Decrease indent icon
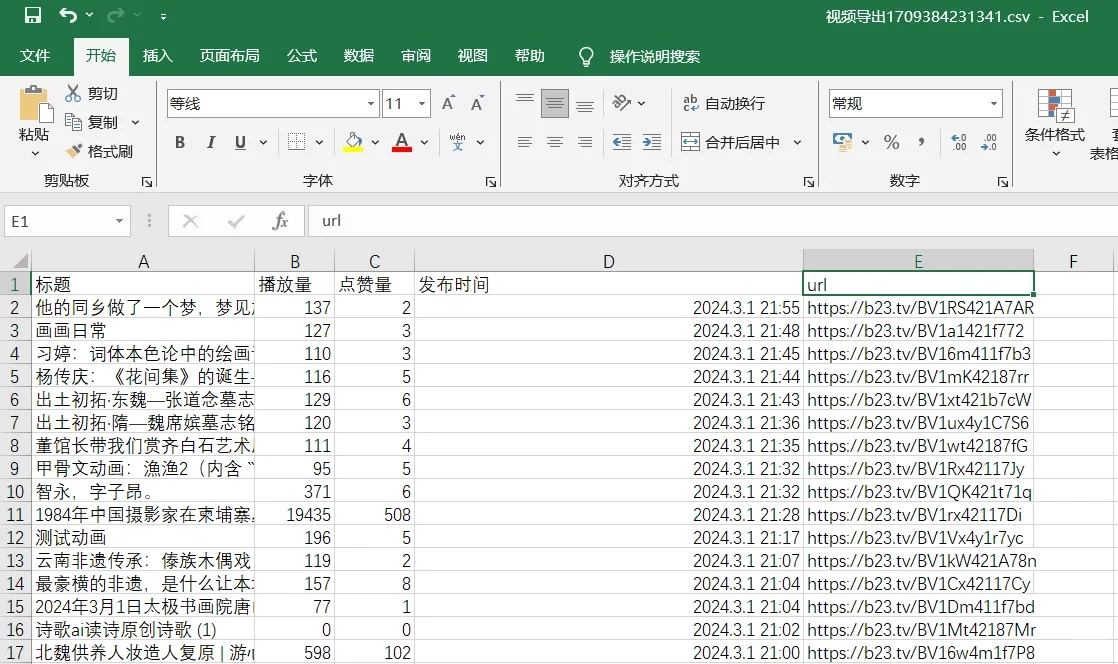 coord(622,143)
